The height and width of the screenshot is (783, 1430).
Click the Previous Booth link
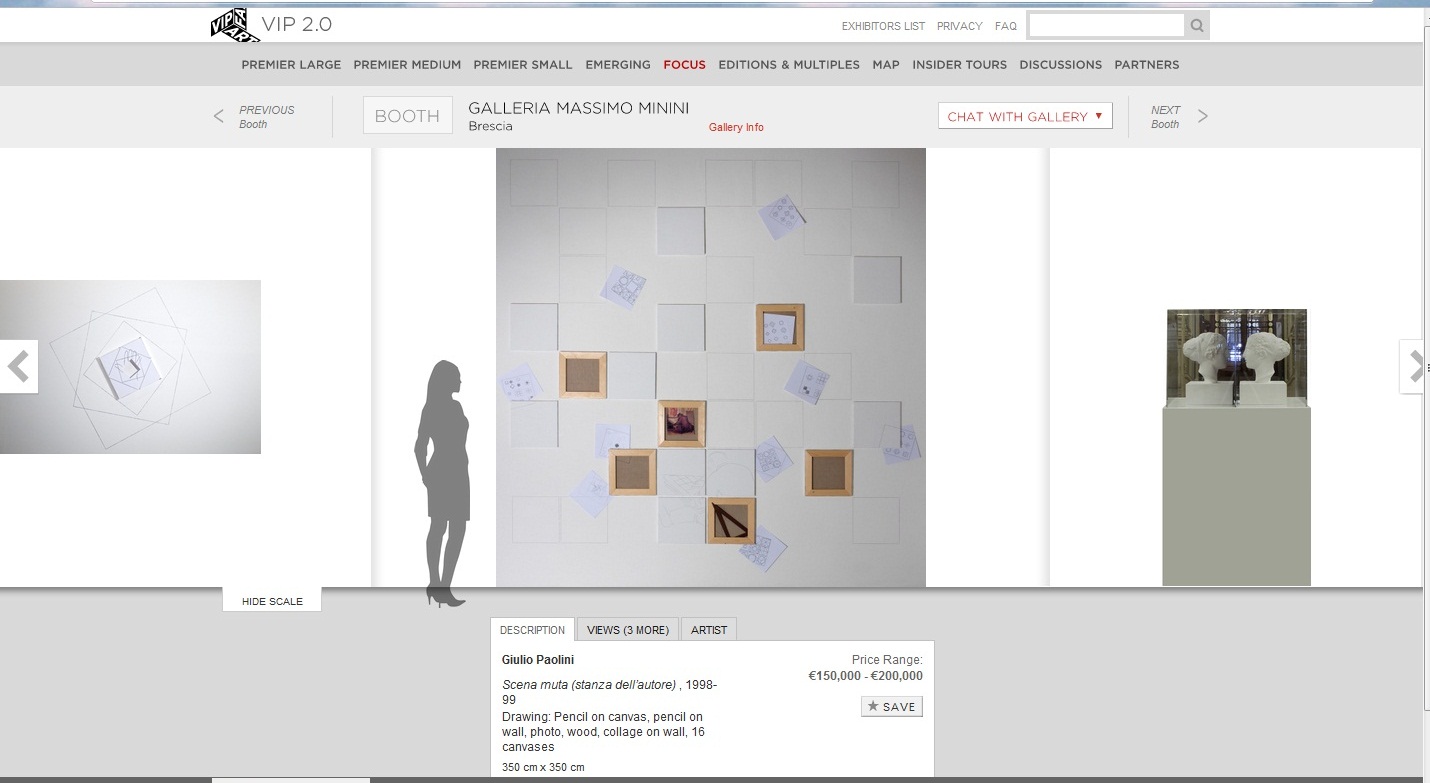coord(267,116)
